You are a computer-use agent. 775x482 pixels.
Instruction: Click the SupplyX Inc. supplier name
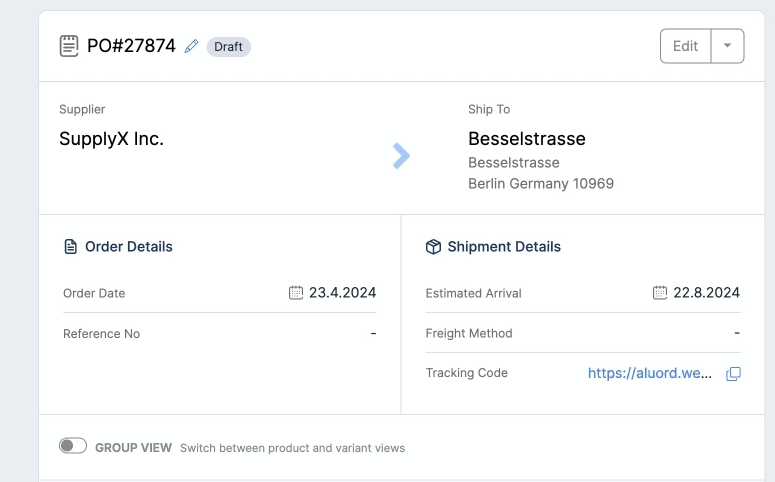pos(111,139)
